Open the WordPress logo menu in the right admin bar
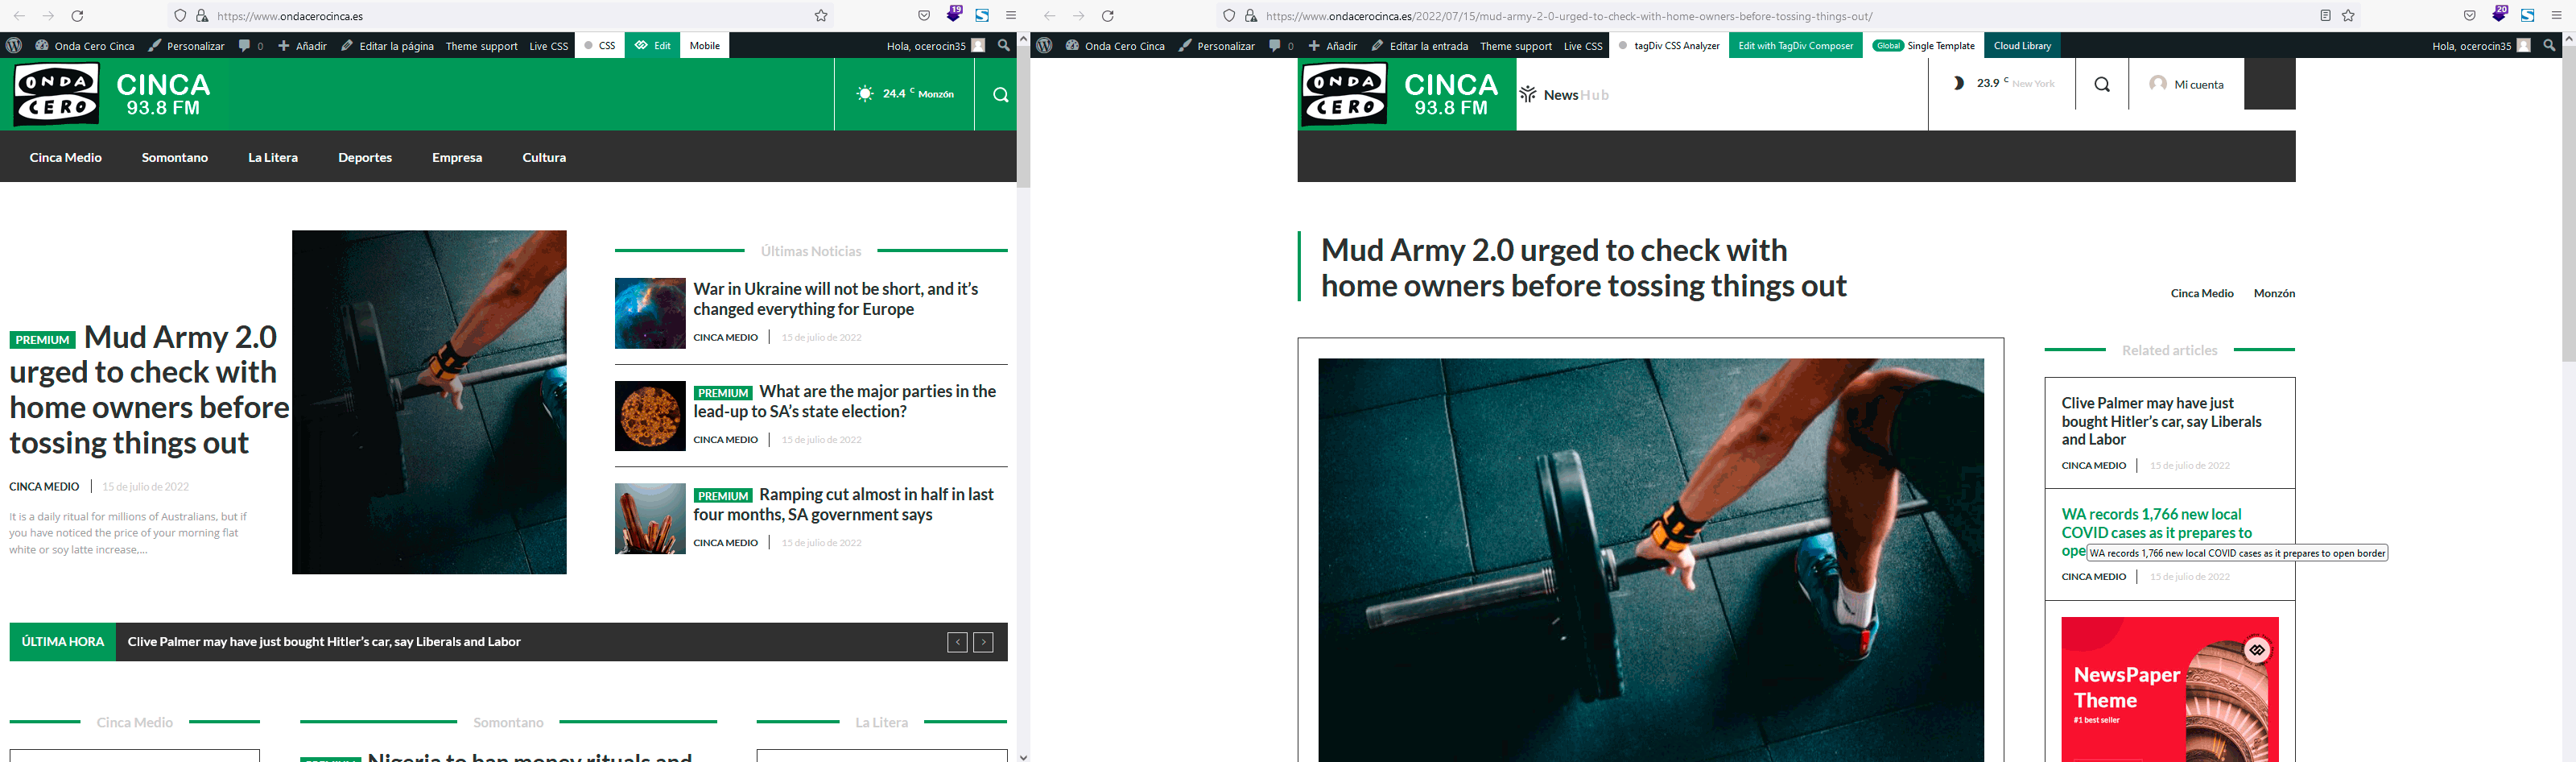 tap(1044, 45)
